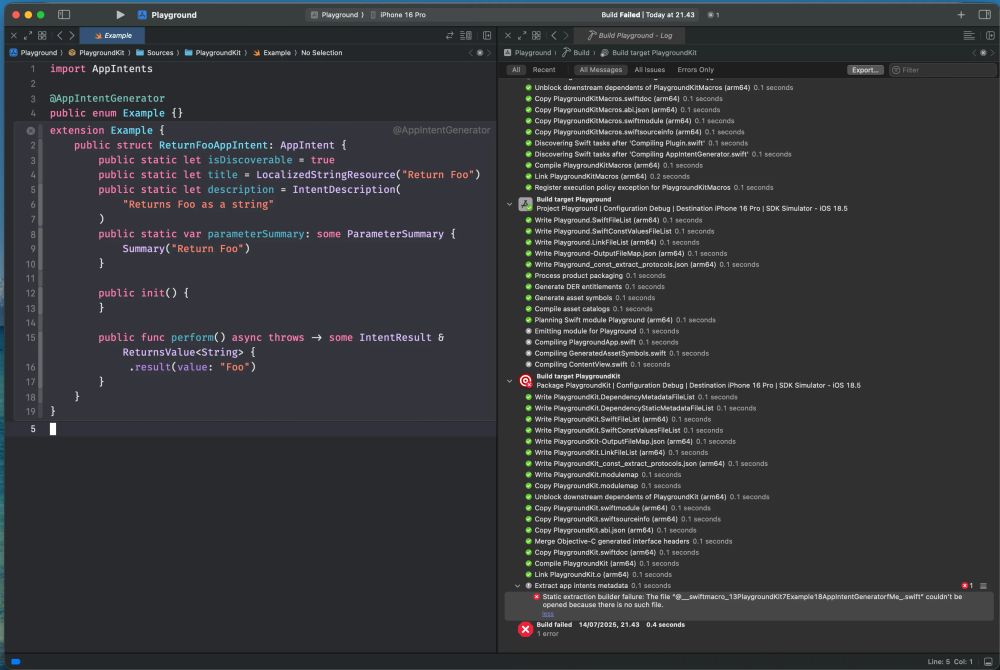The width and height of the screenshot is (1000, 670).
Task: Open the Build Failed activity status
Action: 647,15
